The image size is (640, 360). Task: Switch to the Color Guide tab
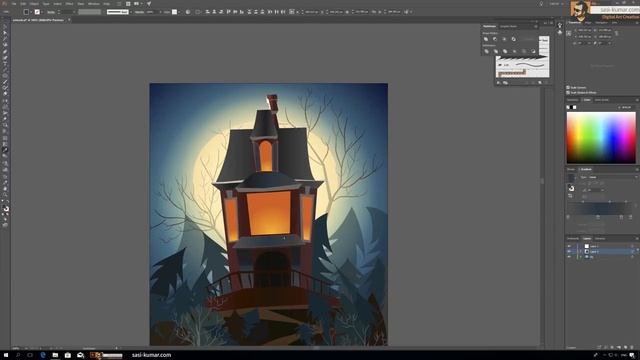[602, 100]
